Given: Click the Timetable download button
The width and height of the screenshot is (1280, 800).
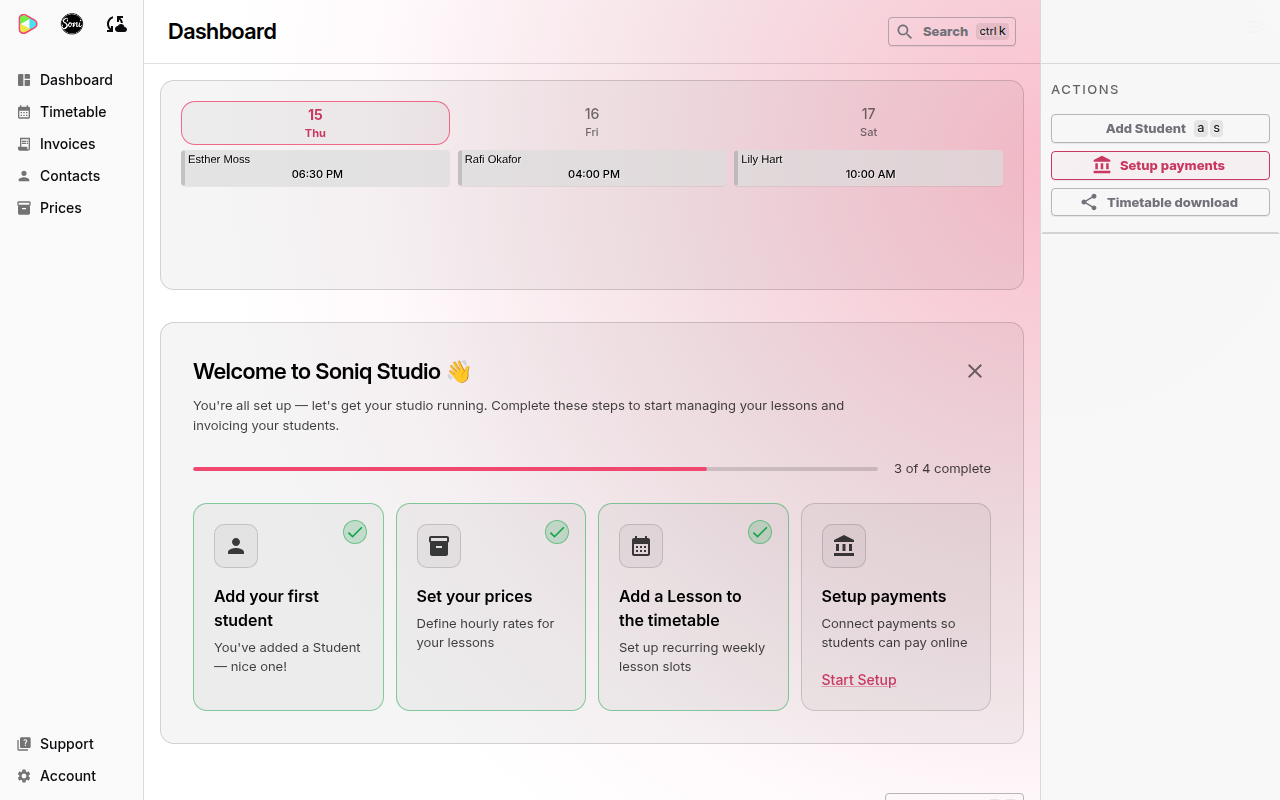Looking at the screenshot, I should 1160,202.
